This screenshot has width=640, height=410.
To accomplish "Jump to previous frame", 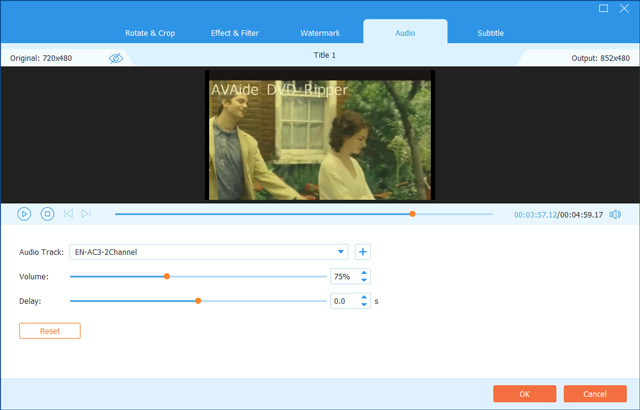I will pyautogui.click(x=68, y=213).
